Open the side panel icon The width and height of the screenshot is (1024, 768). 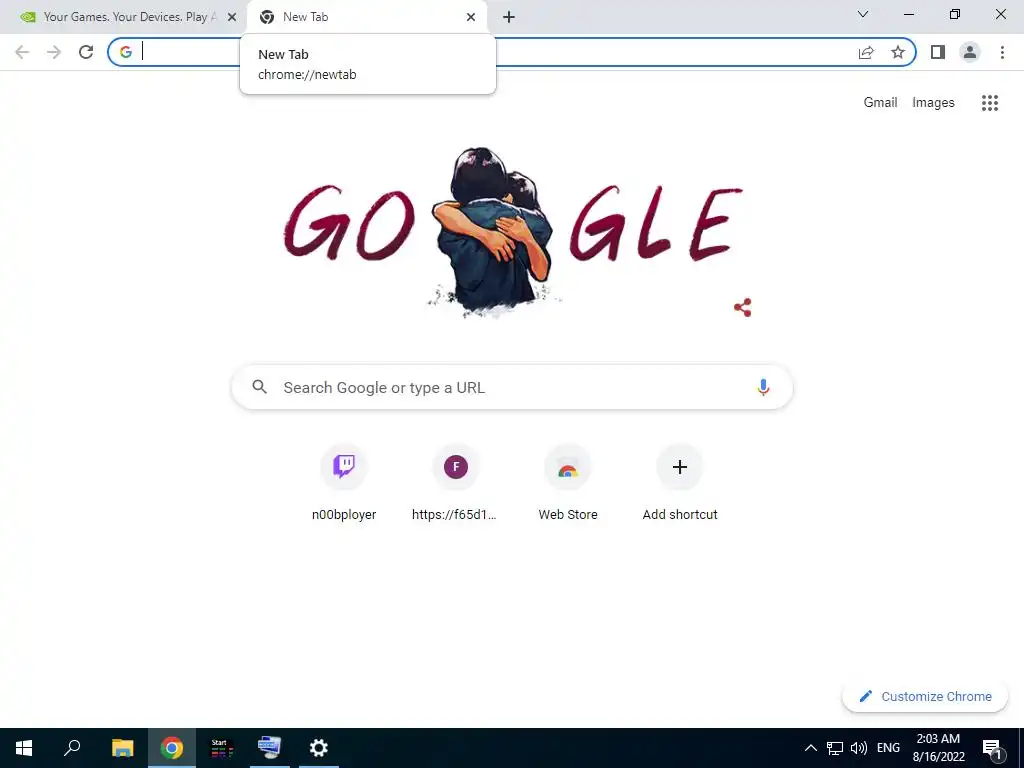938,52
